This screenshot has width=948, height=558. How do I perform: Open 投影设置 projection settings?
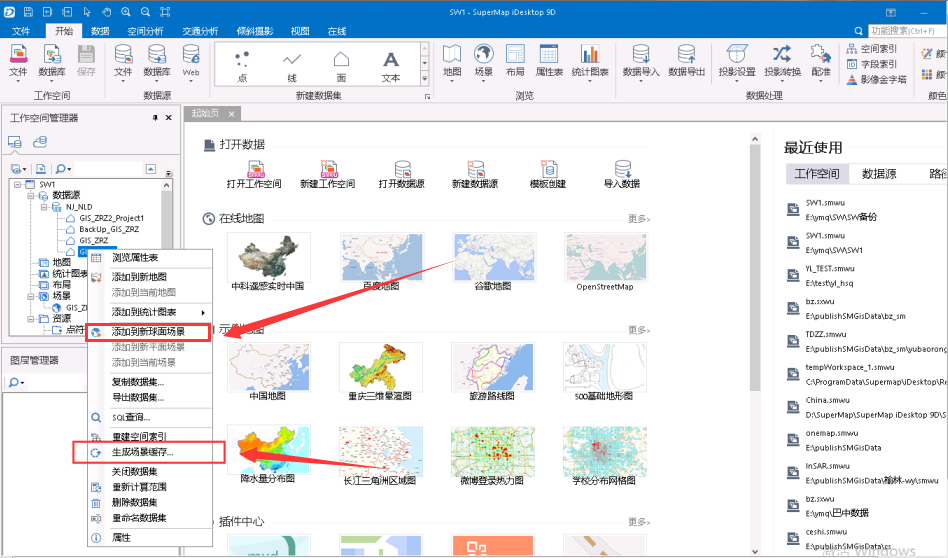point(737,62)
